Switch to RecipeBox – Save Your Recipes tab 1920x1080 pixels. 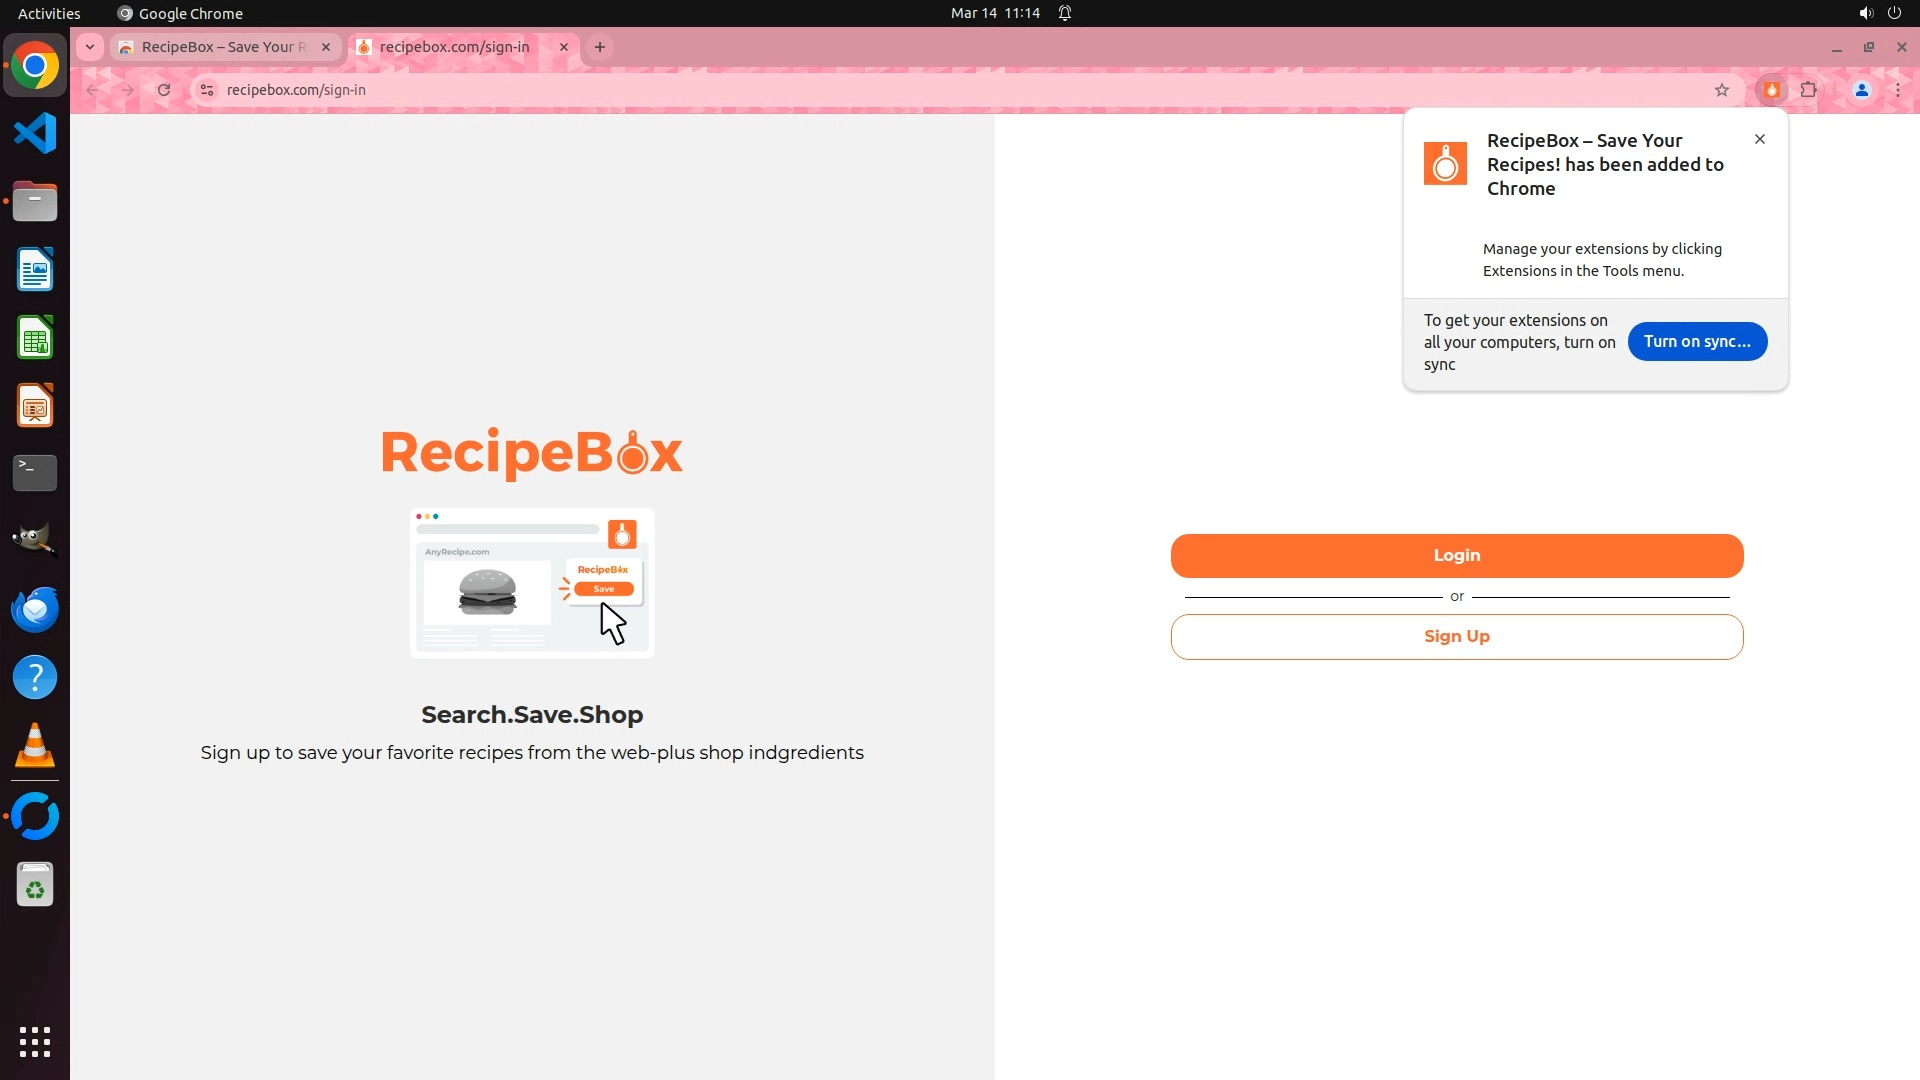point(222,47)
